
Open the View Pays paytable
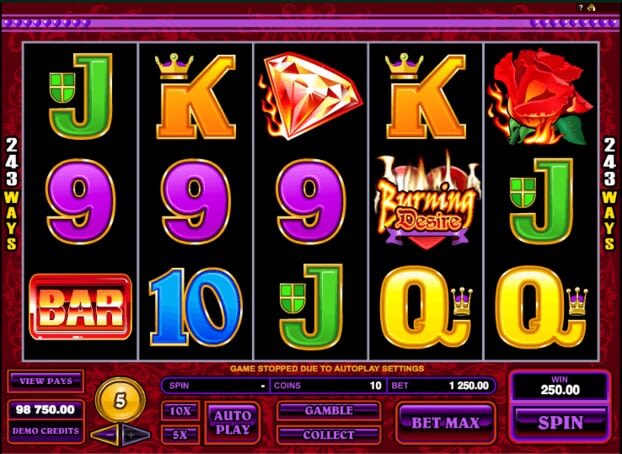[x=46, y=381]
